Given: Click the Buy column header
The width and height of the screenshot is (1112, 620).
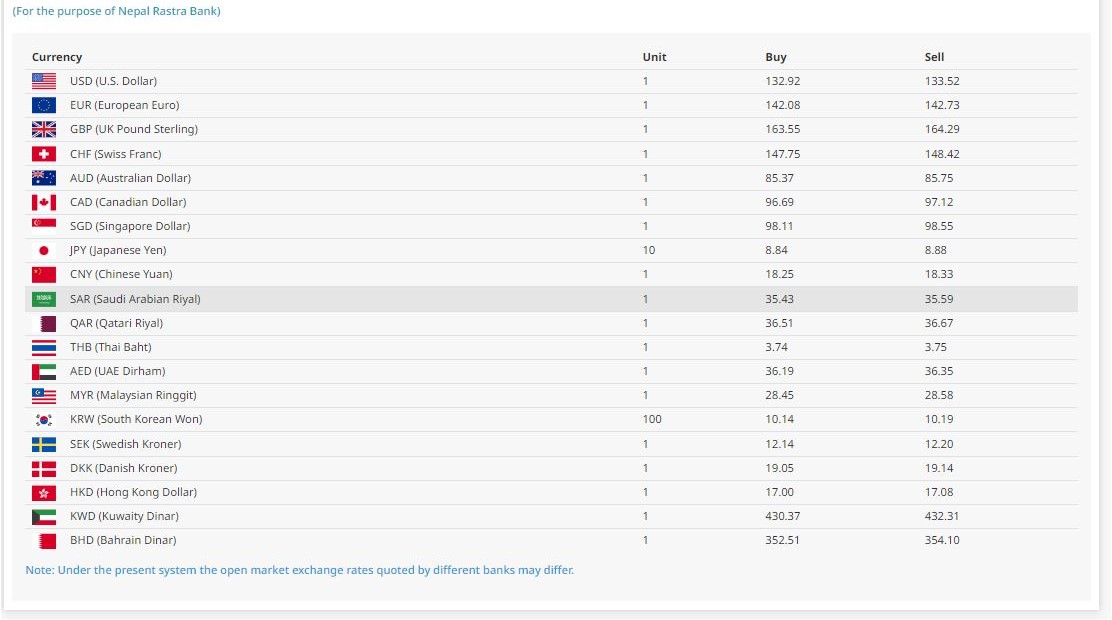Looking at the screenshot, I should tap(776, 57).
